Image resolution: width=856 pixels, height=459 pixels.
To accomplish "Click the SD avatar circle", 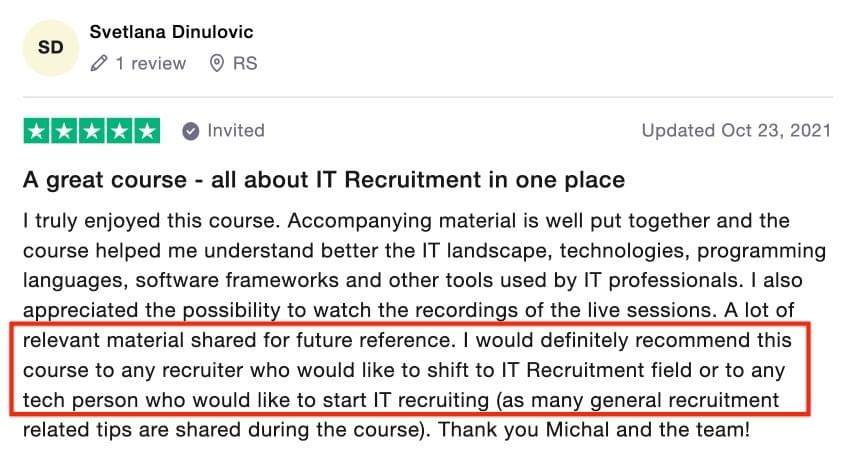I will coord(51,48).
